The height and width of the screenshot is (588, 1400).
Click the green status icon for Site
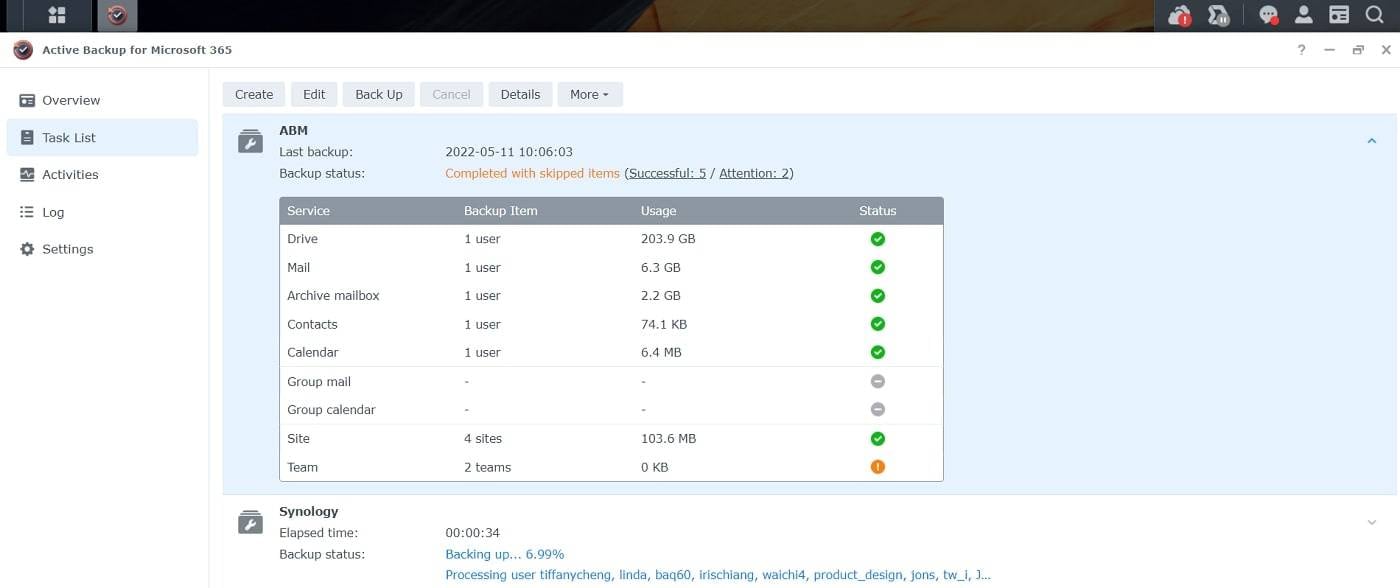(877, 438)
